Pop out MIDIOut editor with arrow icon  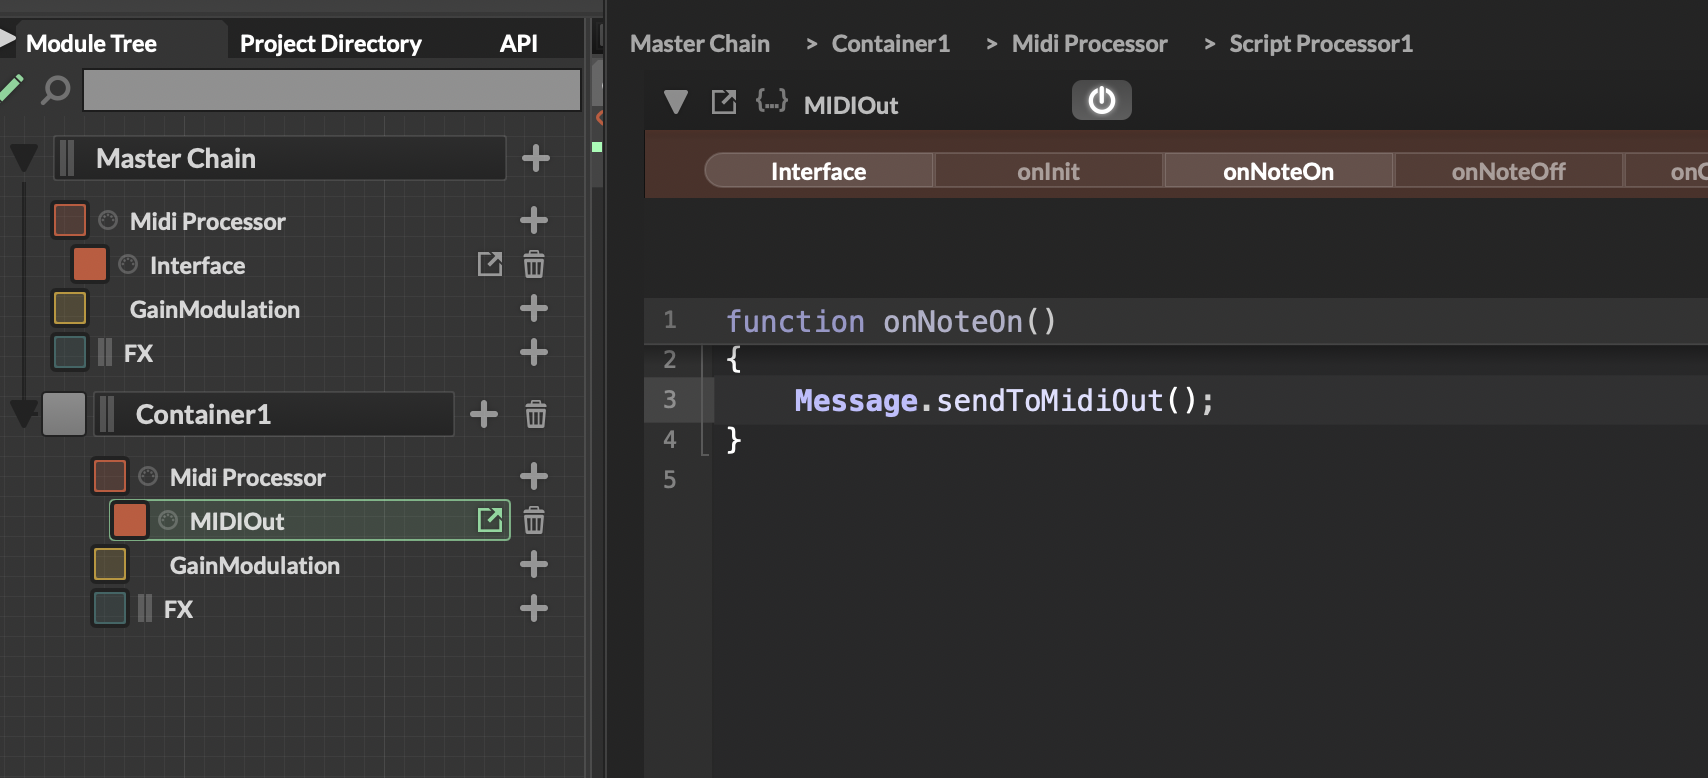(x=723, y=102)
